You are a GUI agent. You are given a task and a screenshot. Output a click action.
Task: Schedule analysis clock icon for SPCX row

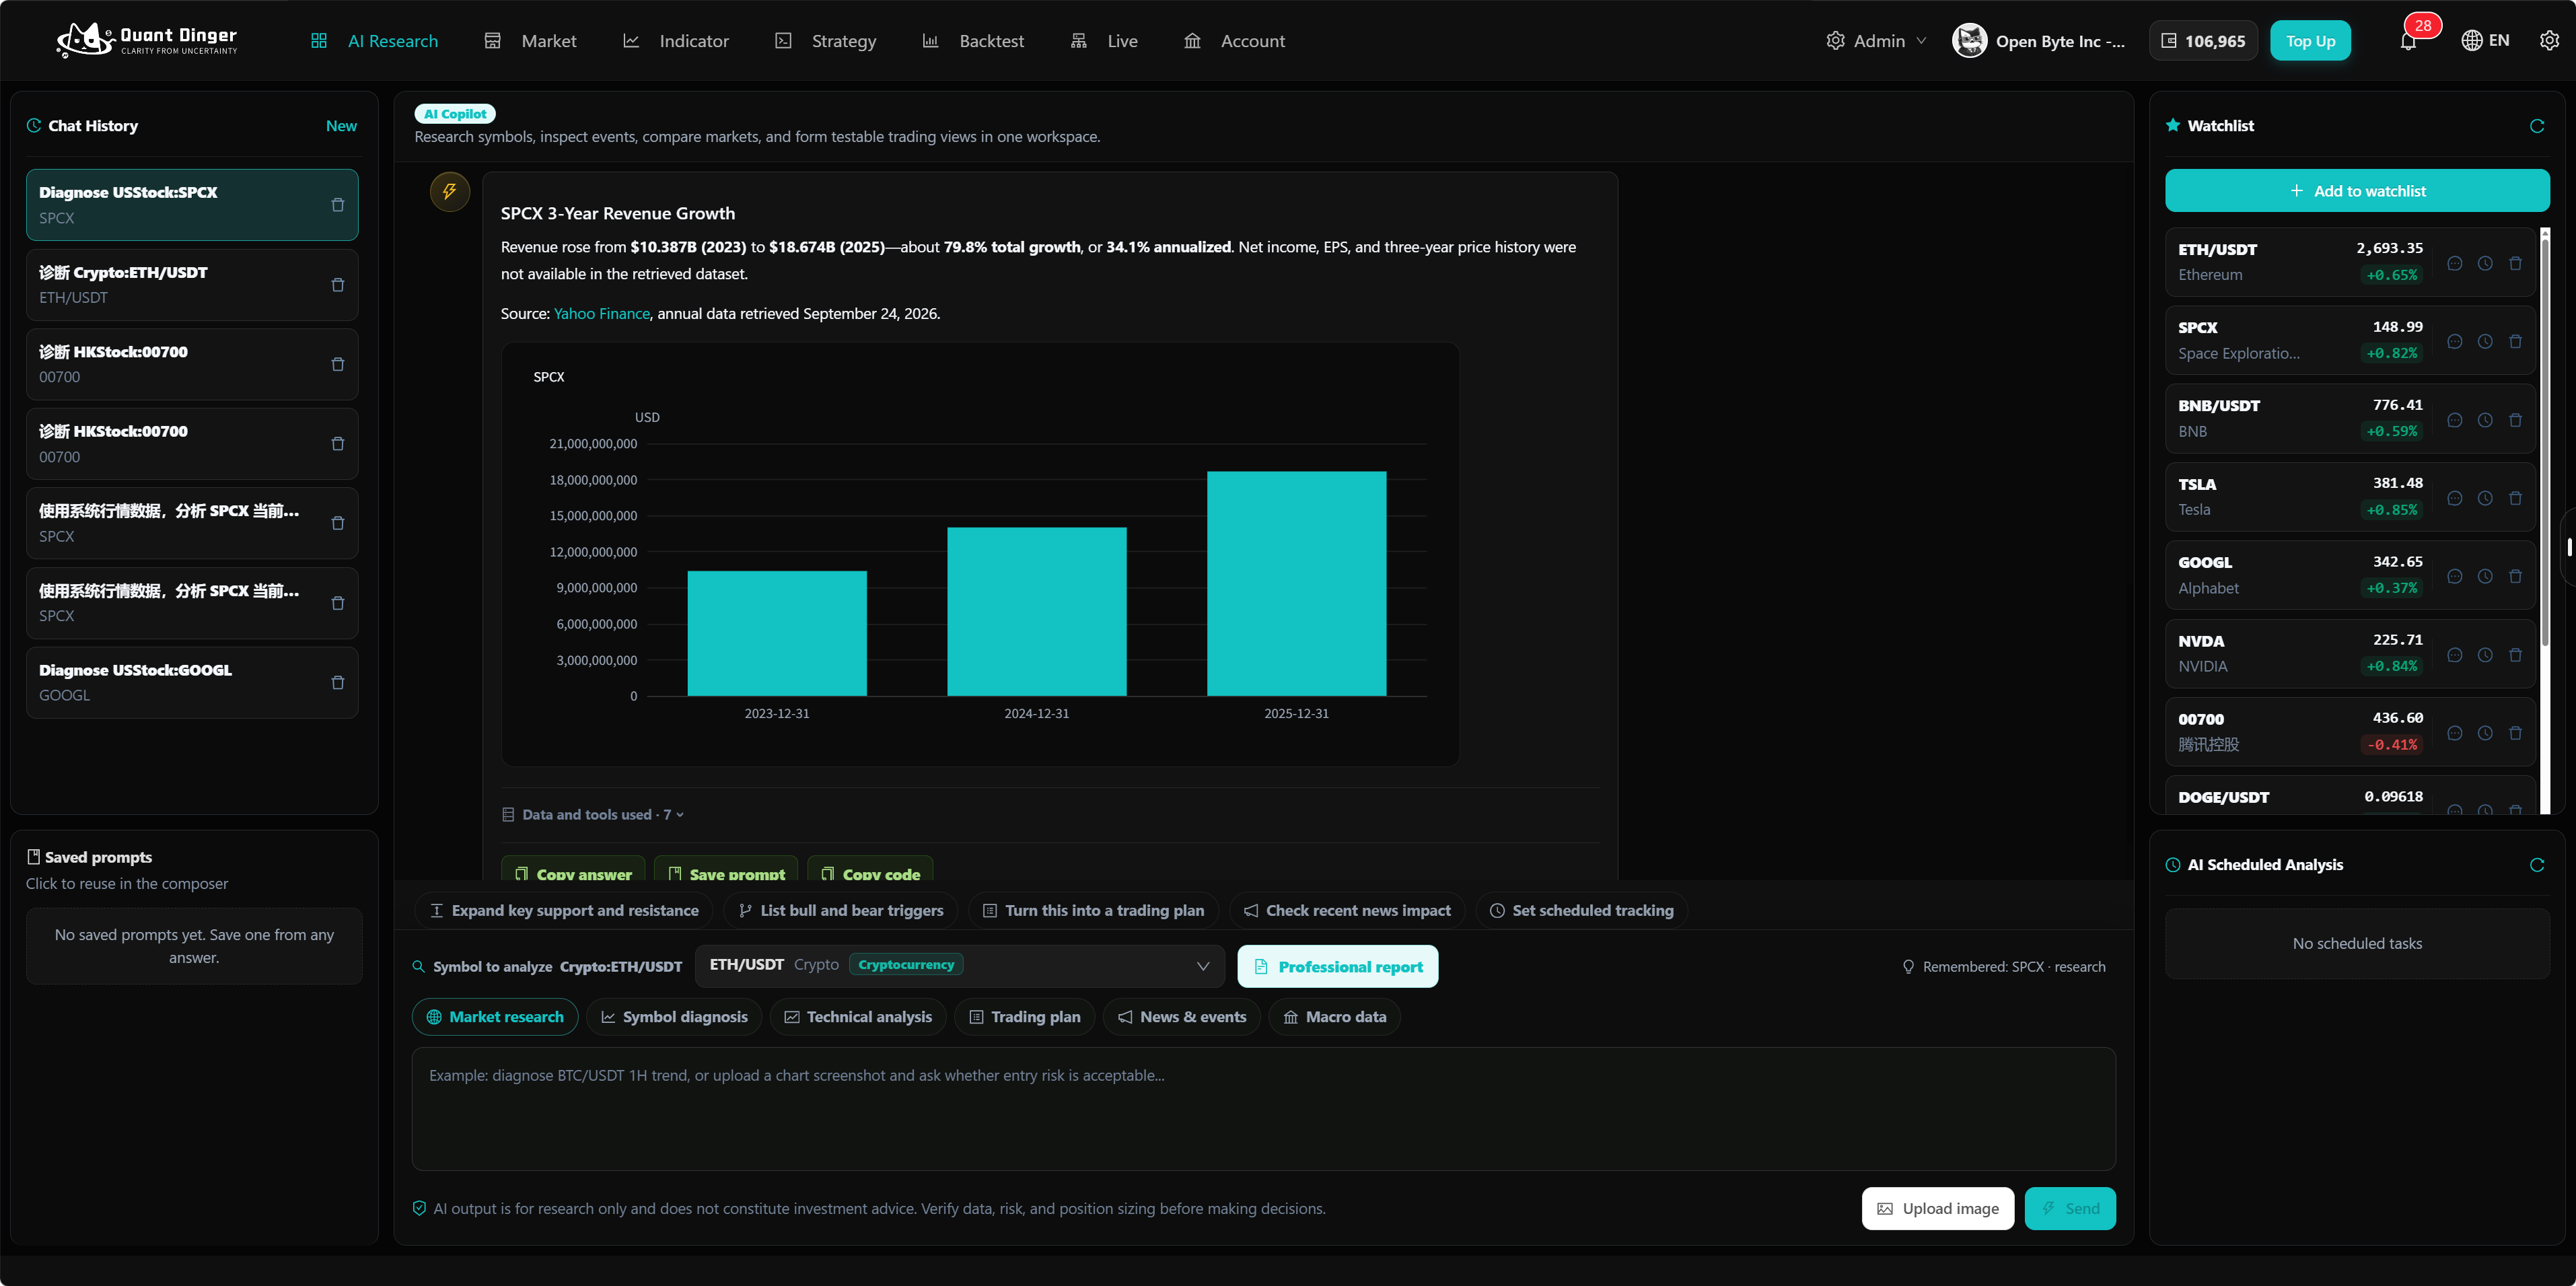[2485, 342]
